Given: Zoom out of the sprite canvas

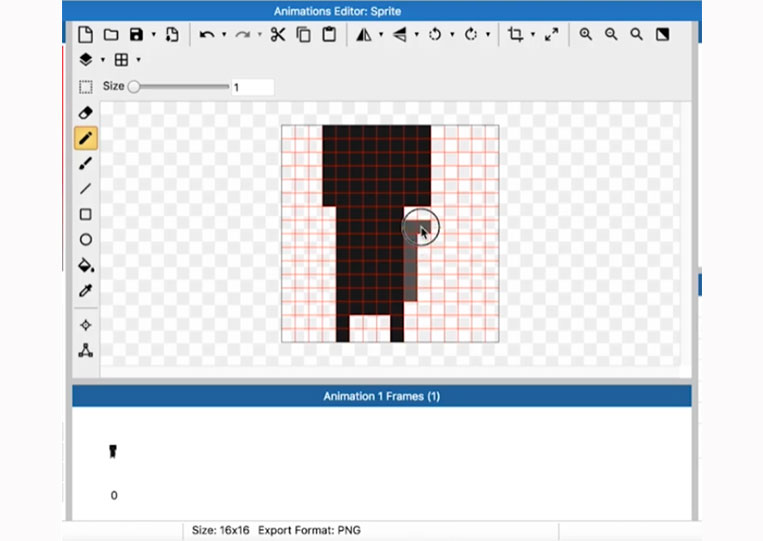Looking at the screenshot, I should tap(611, 35).
